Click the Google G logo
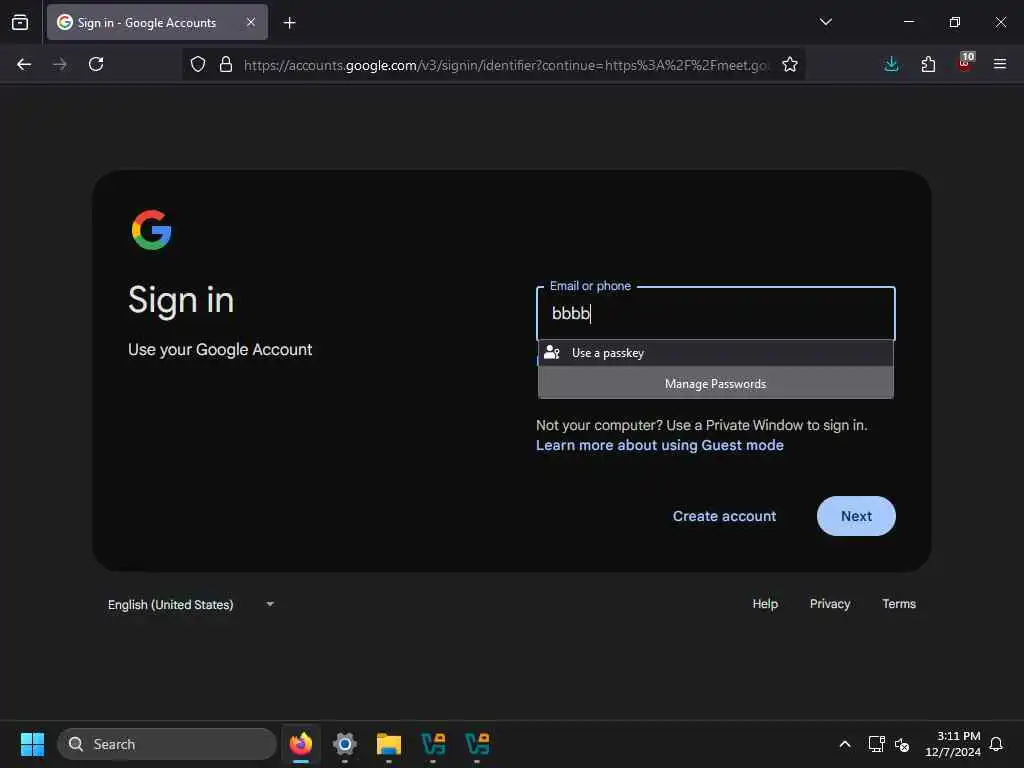 coord(152,230)
